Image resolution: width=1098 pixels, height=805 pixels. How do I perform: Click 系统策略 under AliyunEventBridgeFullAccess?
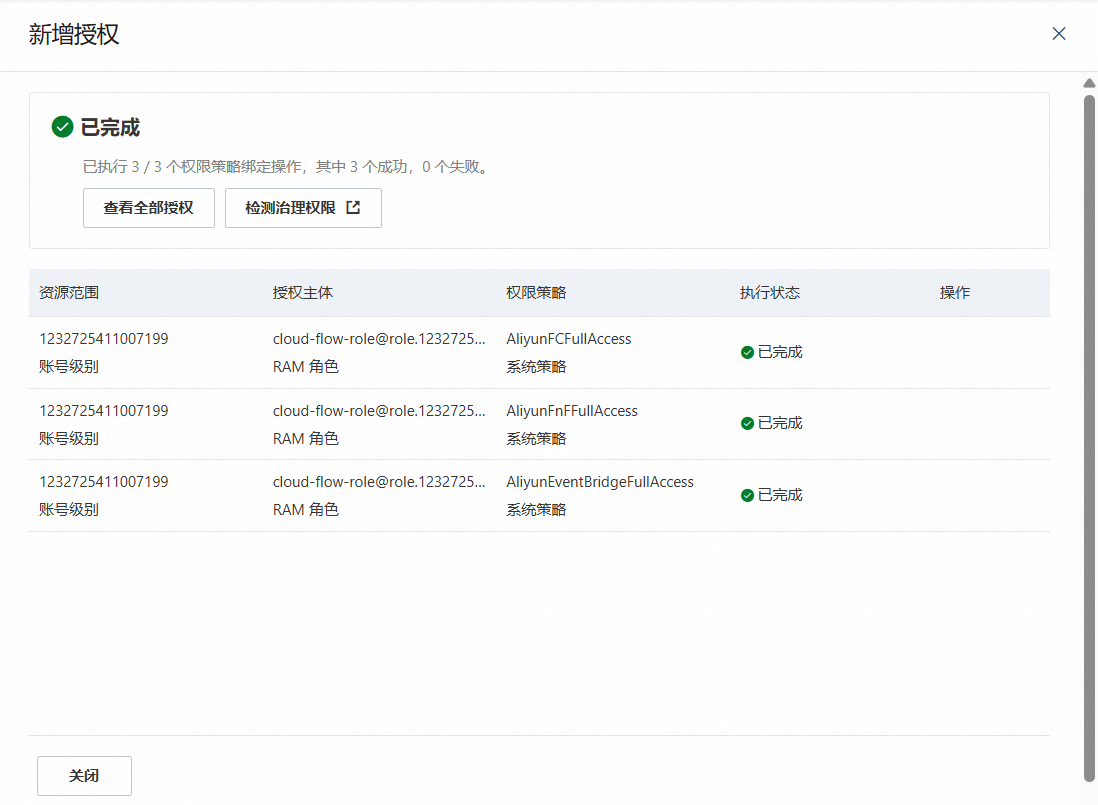536,510
